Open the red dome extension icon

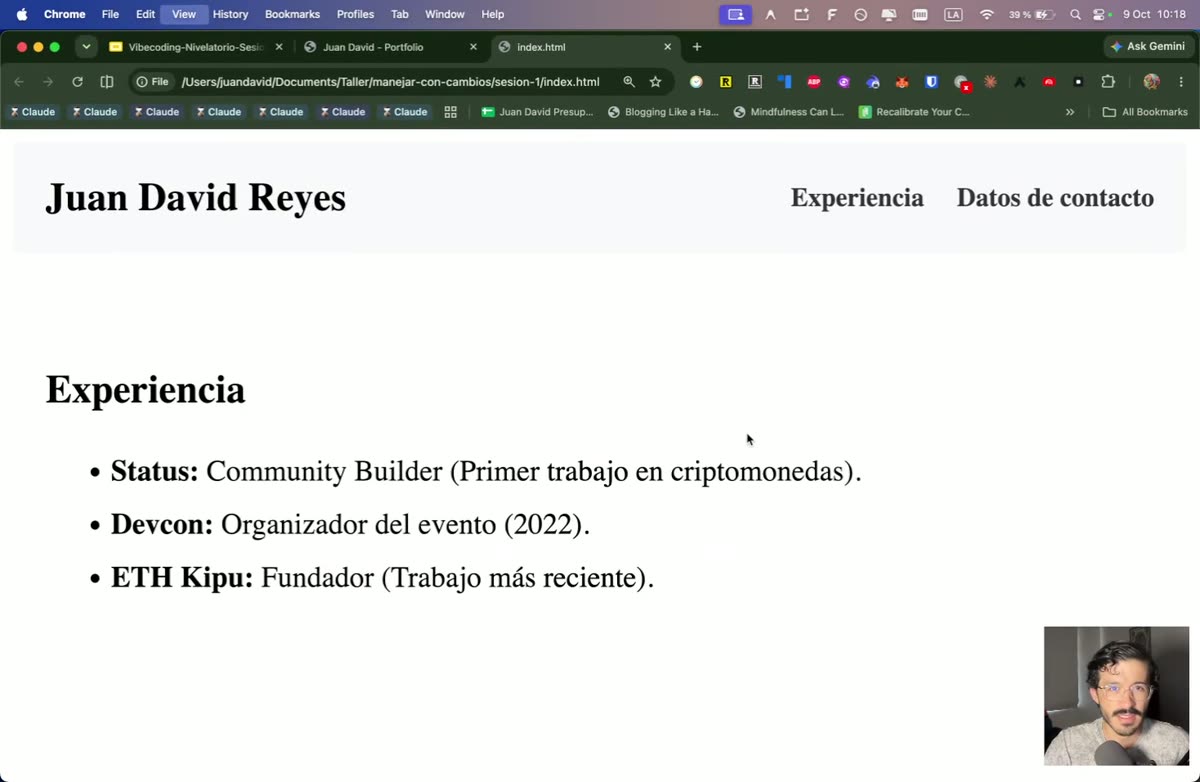click(1049, 82)
